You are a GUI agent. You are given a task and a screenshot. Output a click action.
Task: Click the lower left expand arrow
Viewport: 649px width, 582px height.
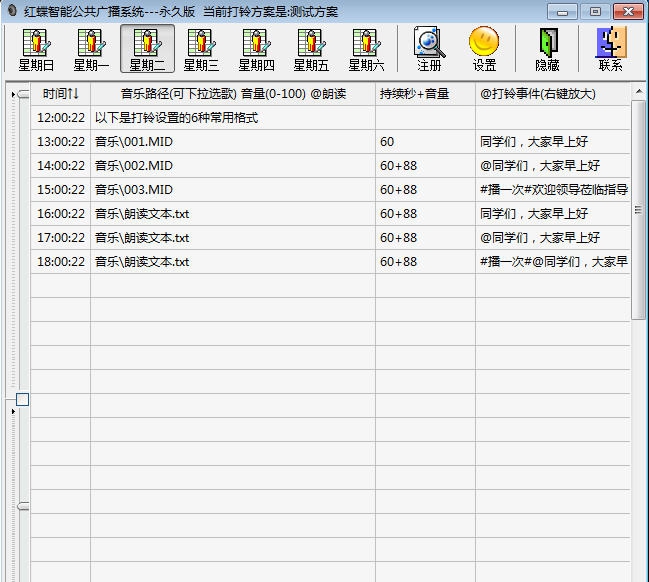[x=13, y=411]
